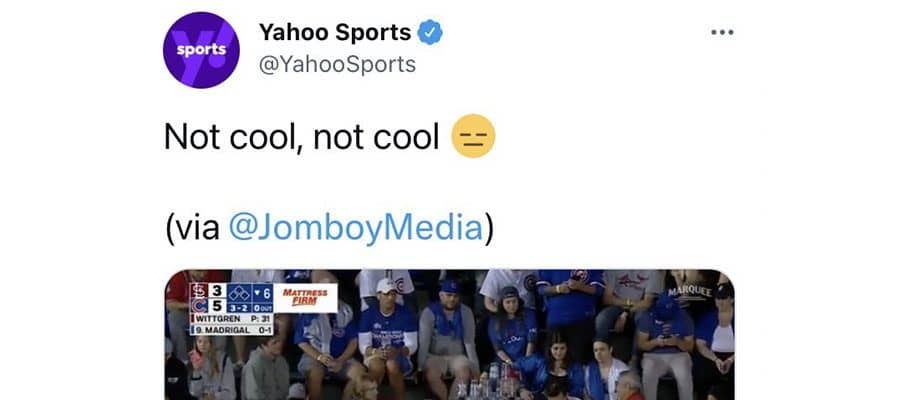Image resolution: width=900 pixels, height=400 pixels.
Task: Click the "(via" text before the mention
Action: click(193, 228)
